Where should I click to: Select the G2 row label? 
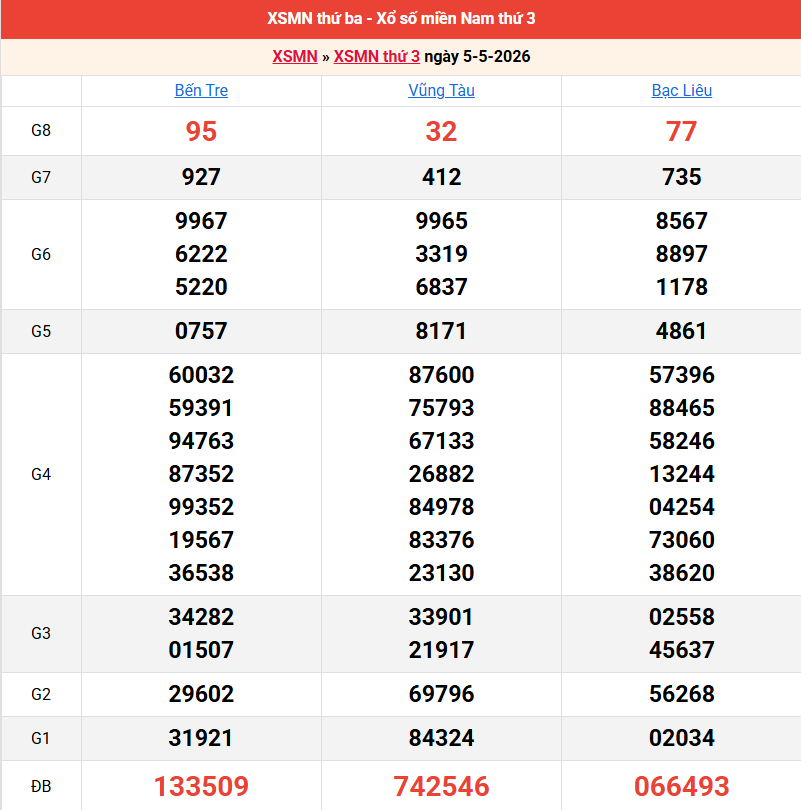click(x=41, y=694)
